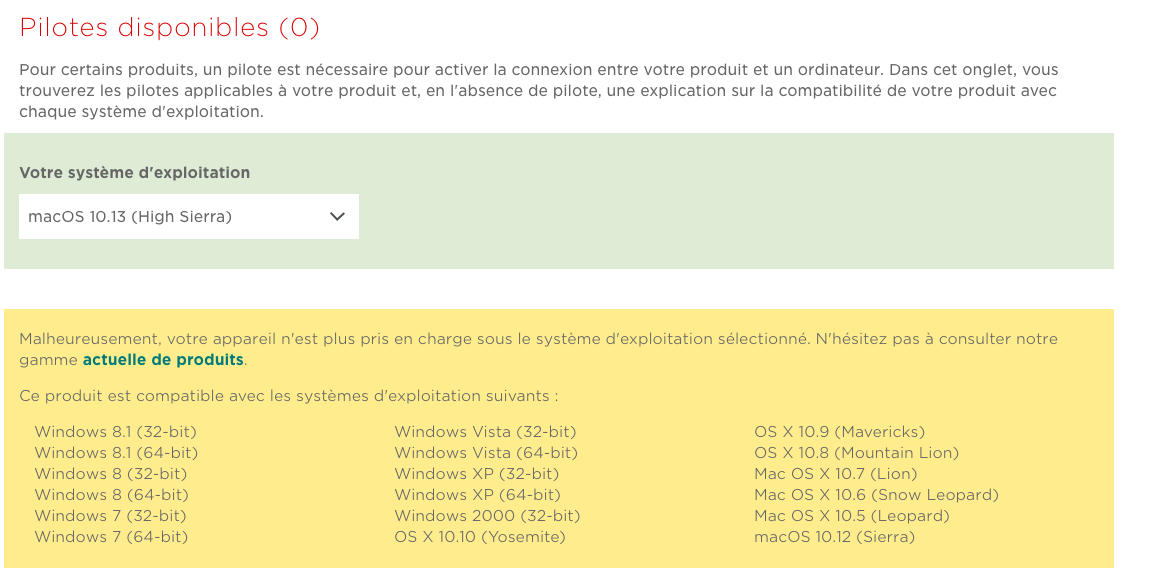Open the 'actuelle de produits' link
Viewport: 1171px width, 583px height.
point(163,360)
